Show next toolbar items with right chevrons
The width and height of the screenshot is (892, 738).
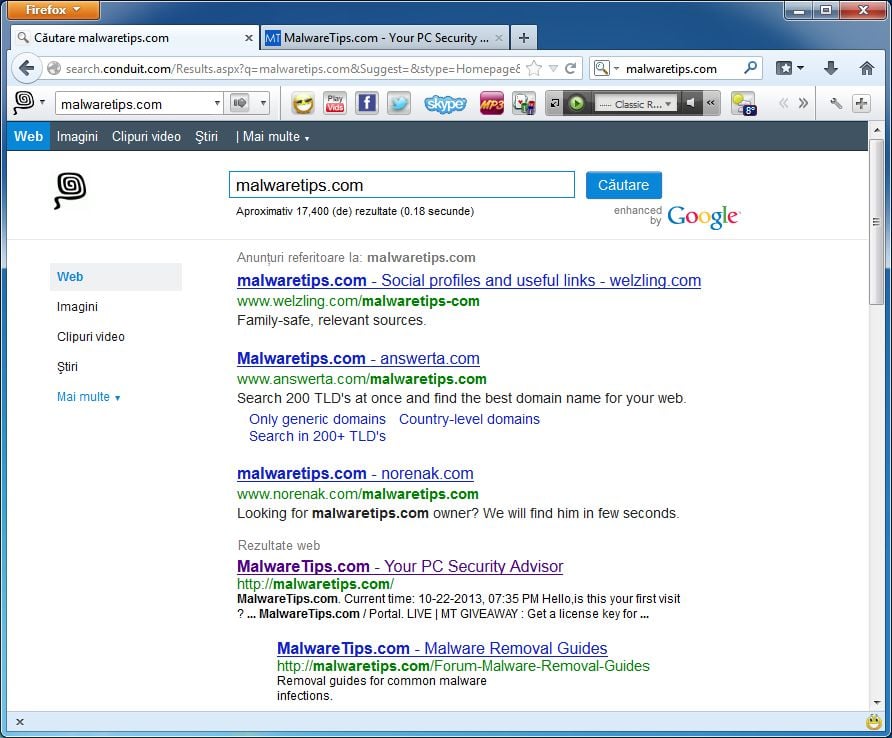803,104
